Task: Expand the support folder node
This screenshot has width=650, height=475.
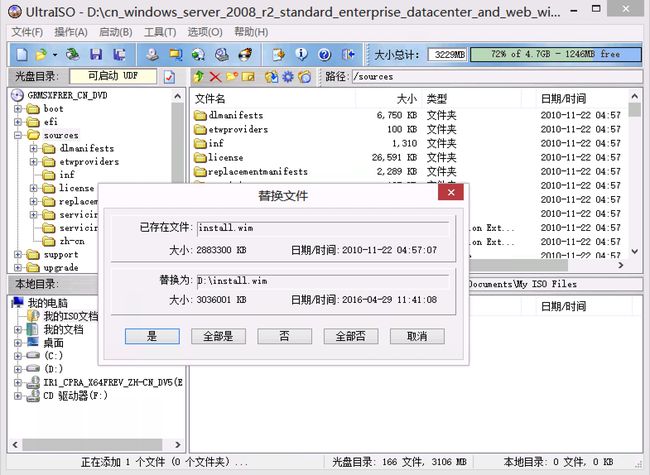Action: click(18, 254)
